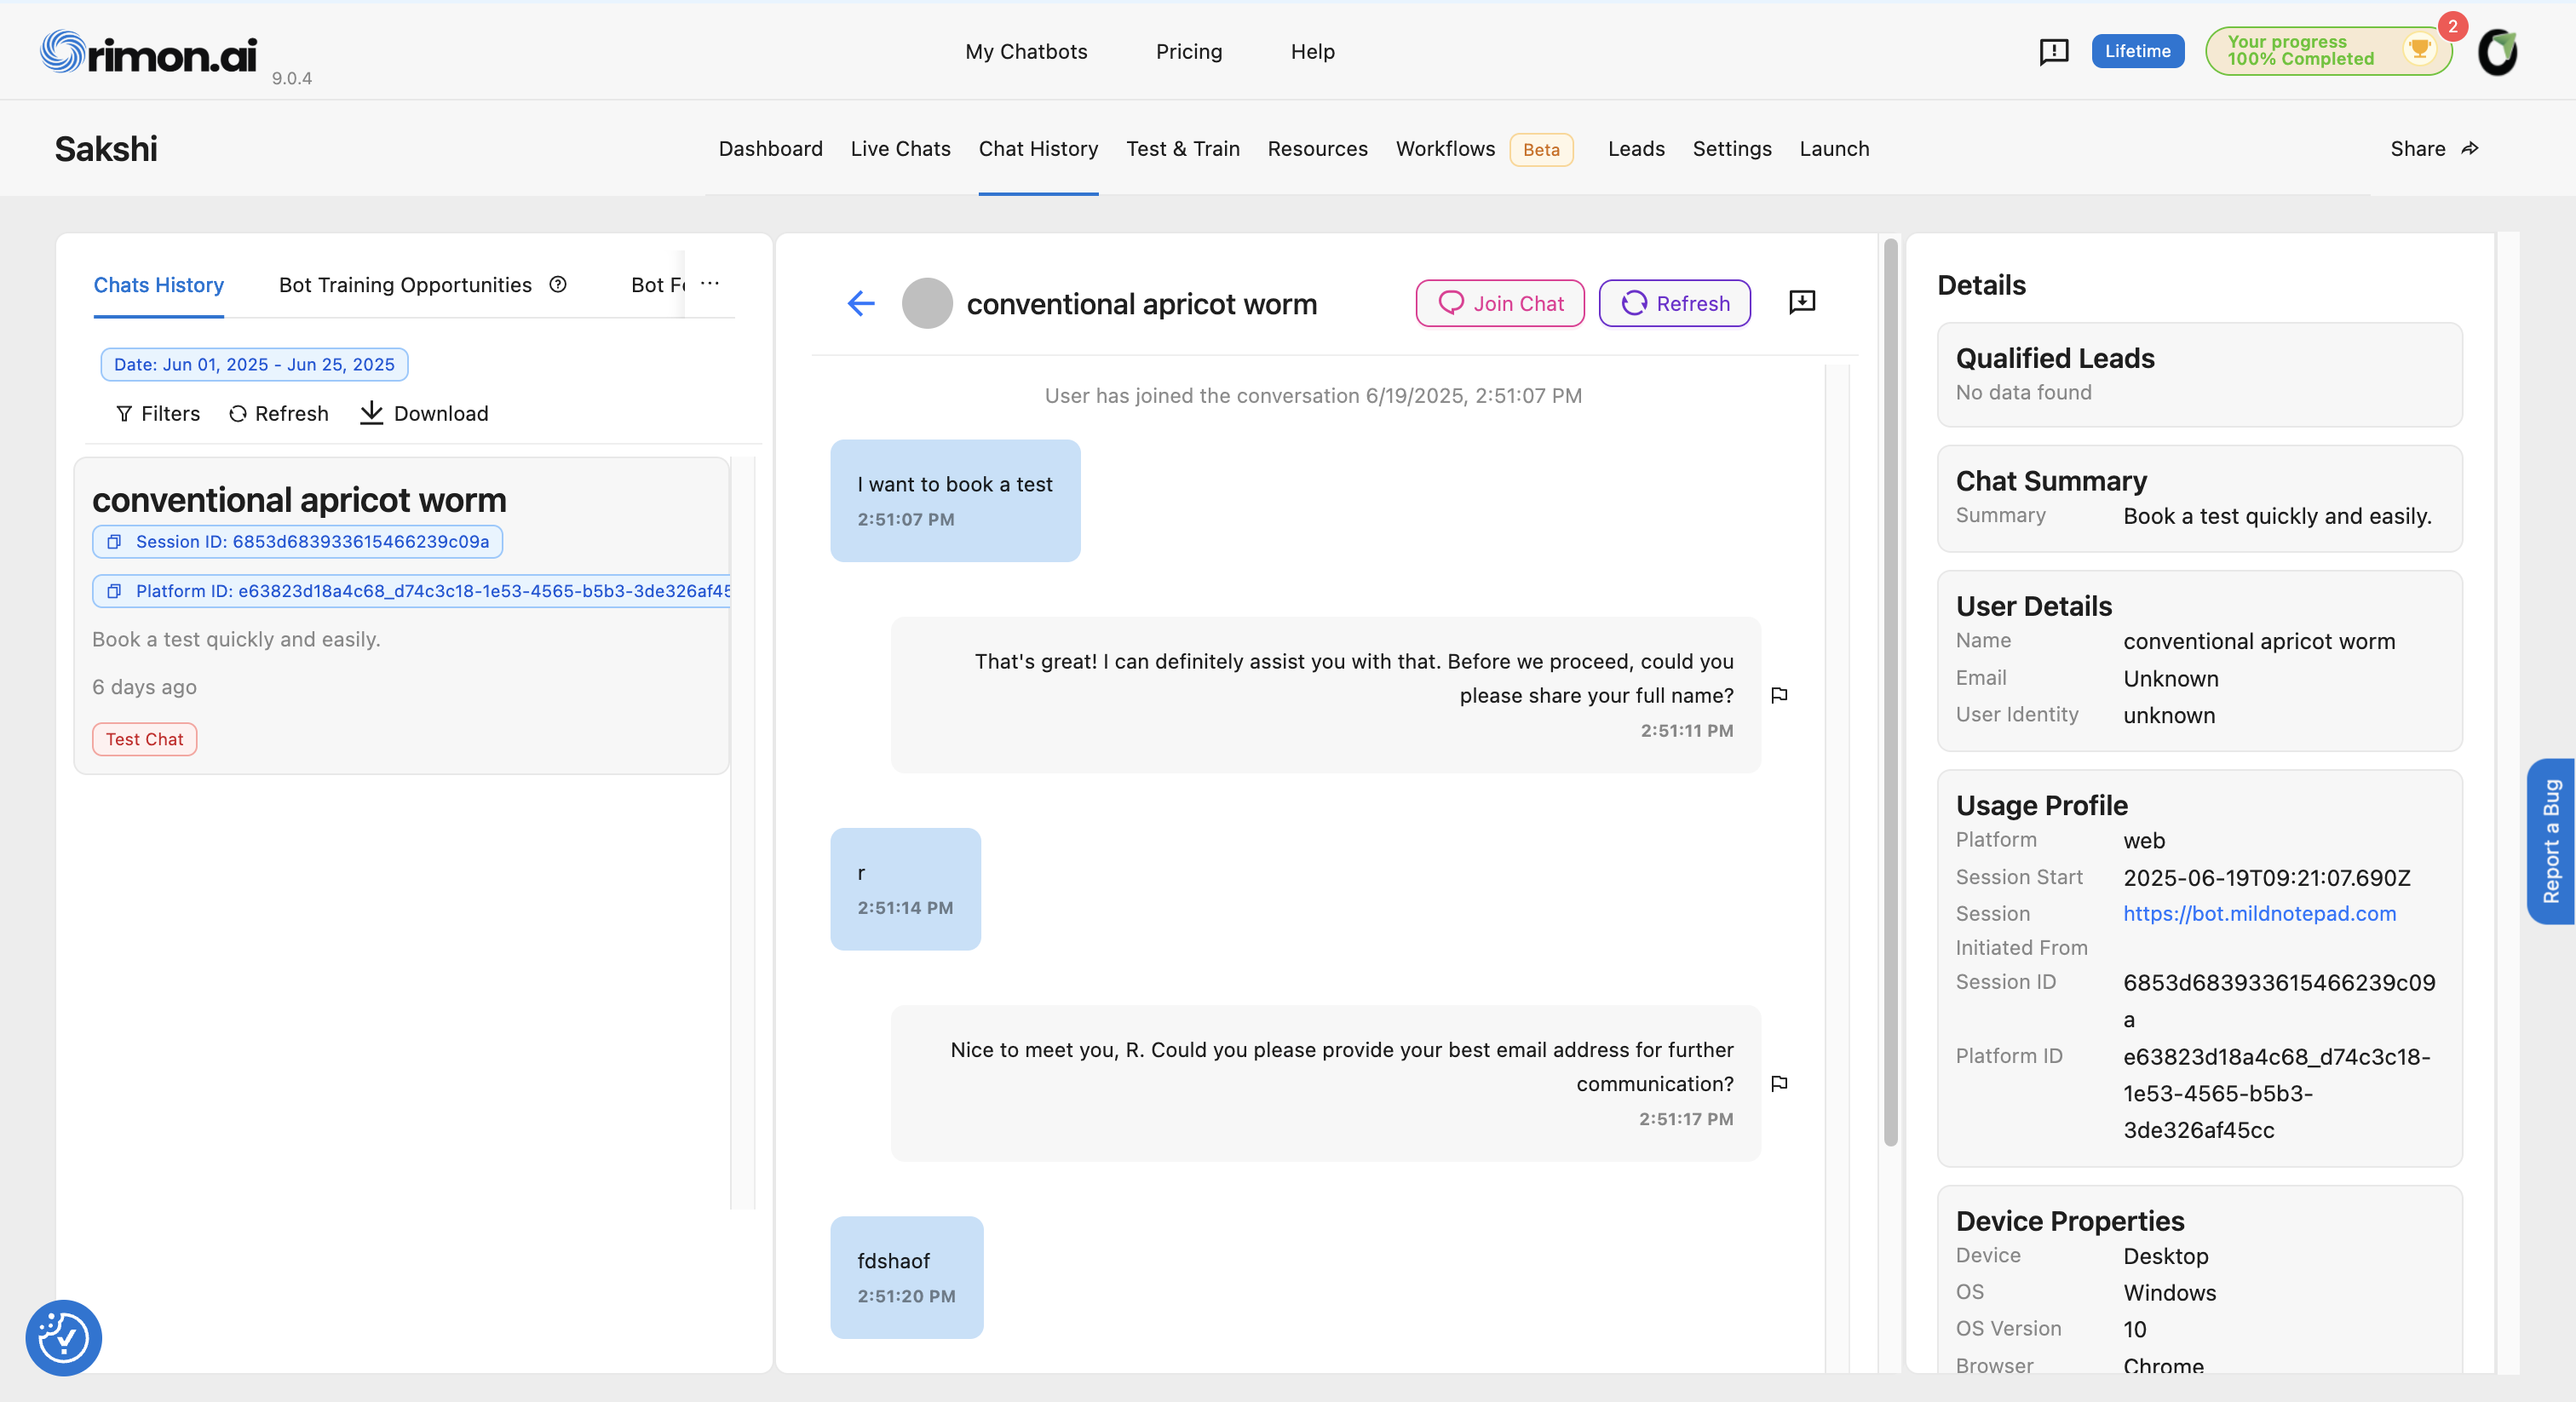Click the Refresh button in conversation header
This screenshot has height=1402, width=2576.
point(1675,303)
